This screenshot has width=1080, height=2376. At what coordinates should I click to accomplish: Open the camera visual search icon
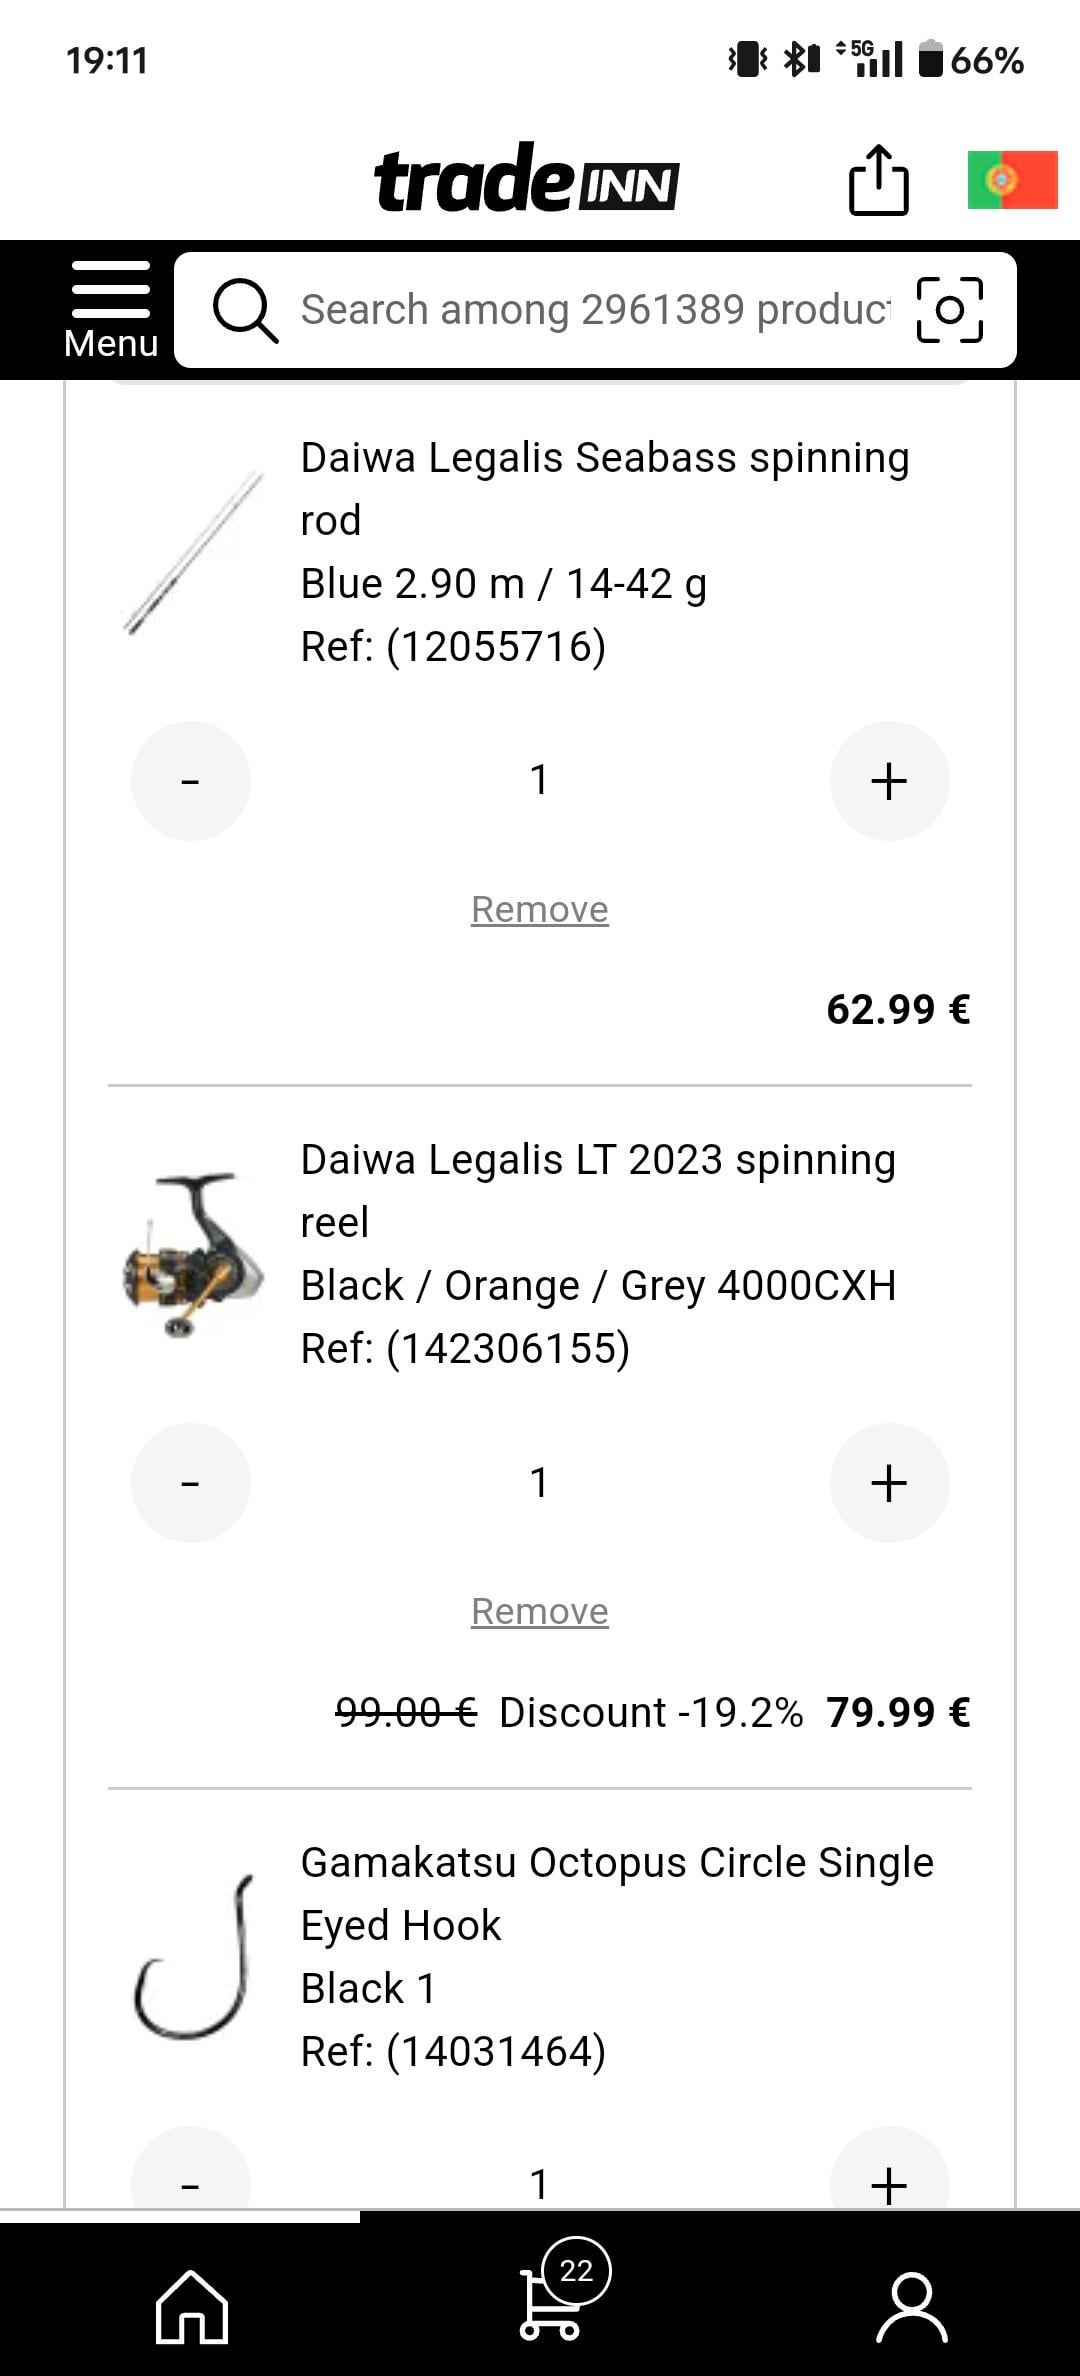coord(949,310)
